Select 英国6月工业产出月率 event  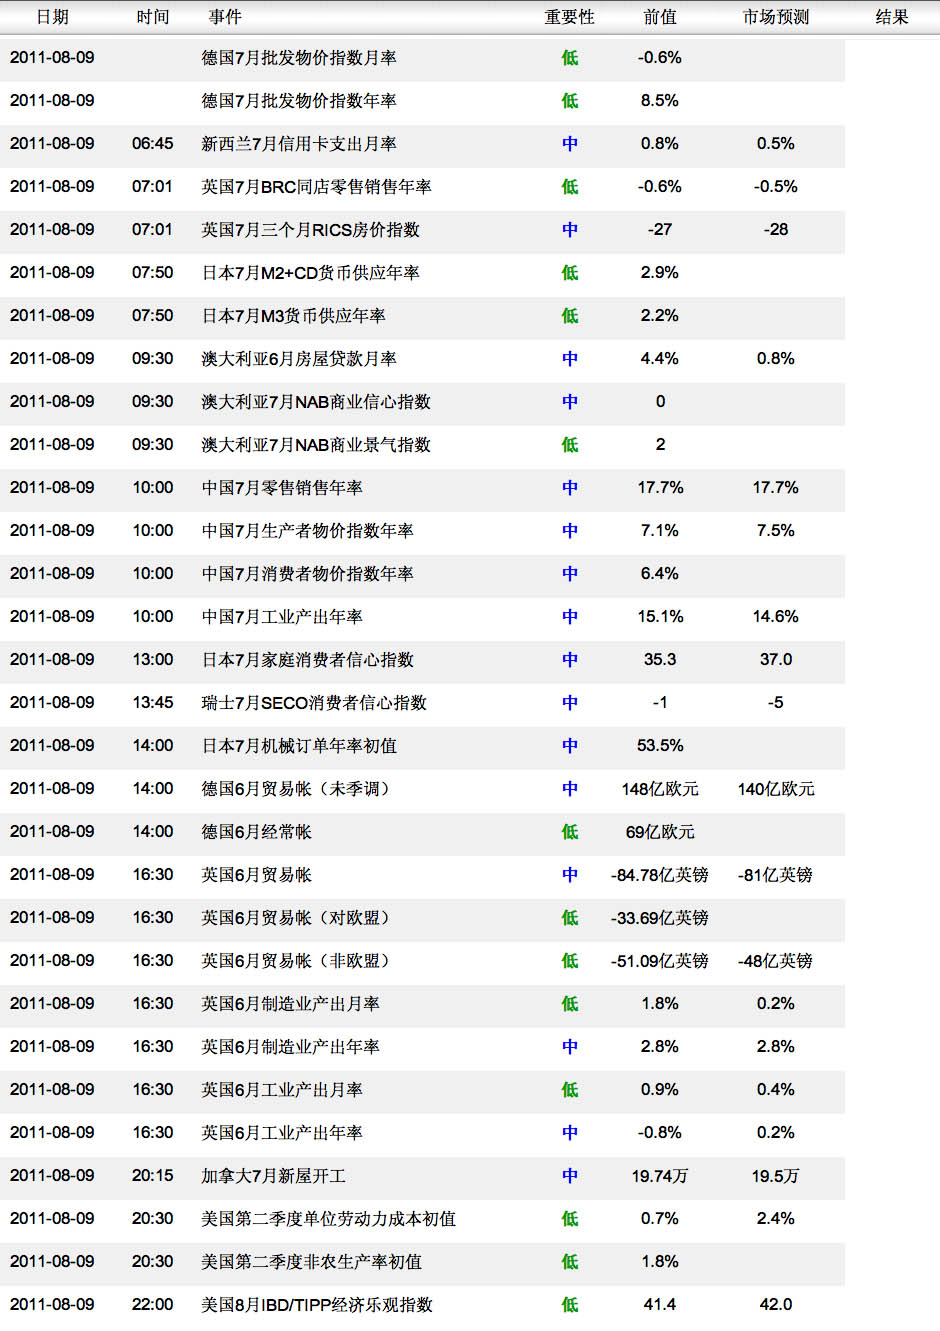click(x=282, y=1090)
